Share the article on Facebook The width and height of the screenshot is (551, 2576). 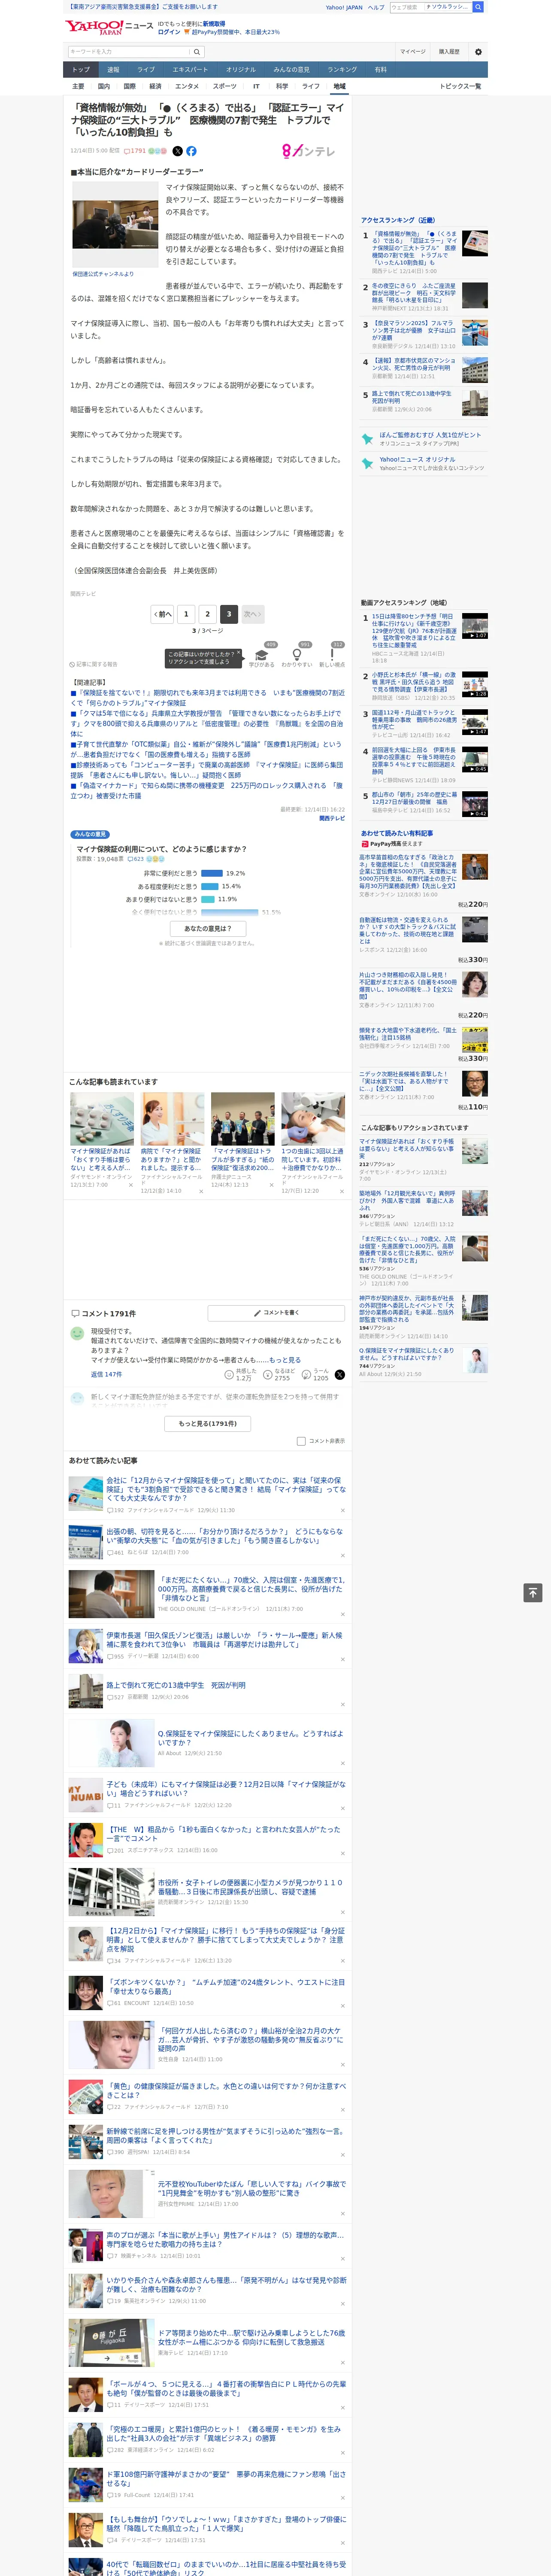(191, 151)
